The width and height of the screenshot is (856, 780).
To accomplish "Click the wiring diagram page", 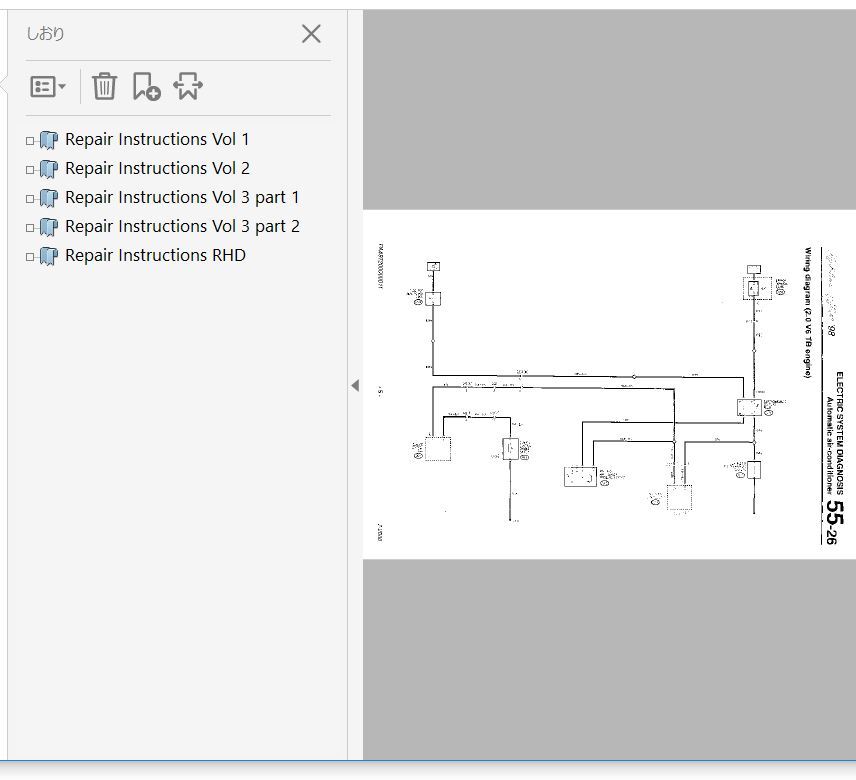I will pos(608,385).
